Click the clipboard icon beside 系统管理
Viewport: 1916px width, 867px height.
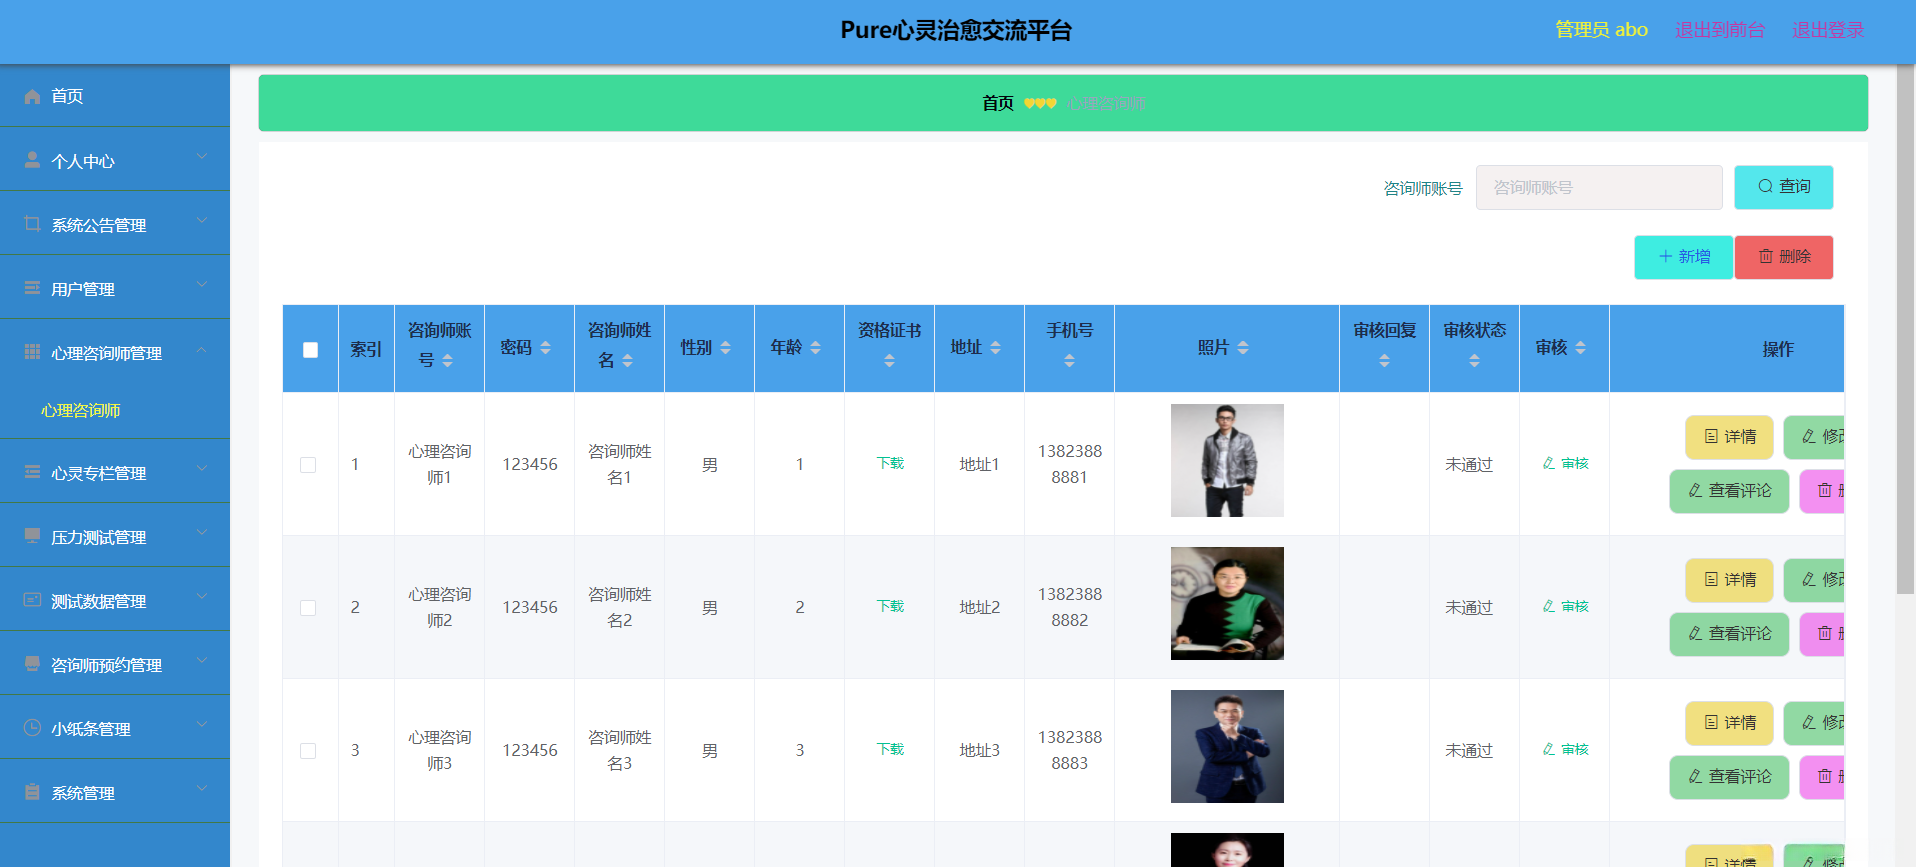tap(32, 792)
